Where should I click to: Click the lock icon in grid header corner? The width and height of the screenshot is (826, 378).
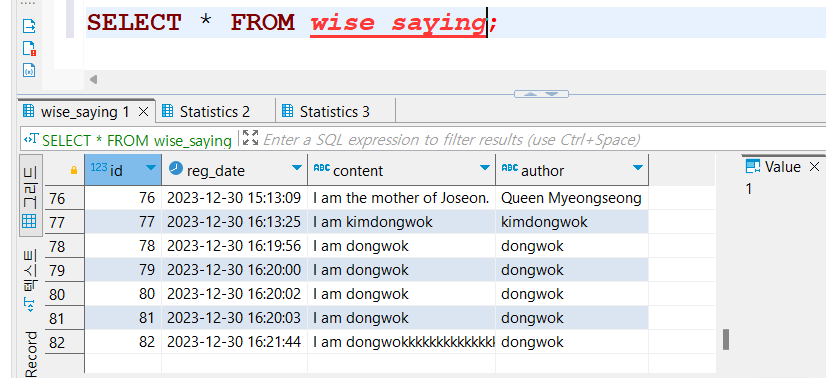point(74,170)
